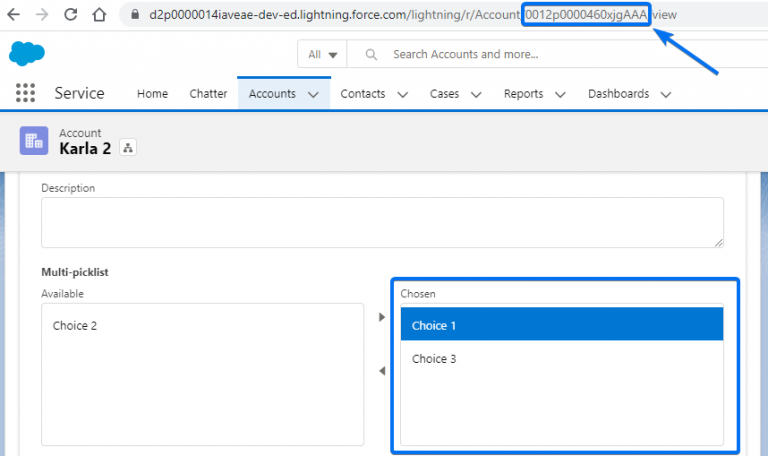The image size is (768, 456).
Task: Grab the Description textarea resize handle
Action: (719, 242)
